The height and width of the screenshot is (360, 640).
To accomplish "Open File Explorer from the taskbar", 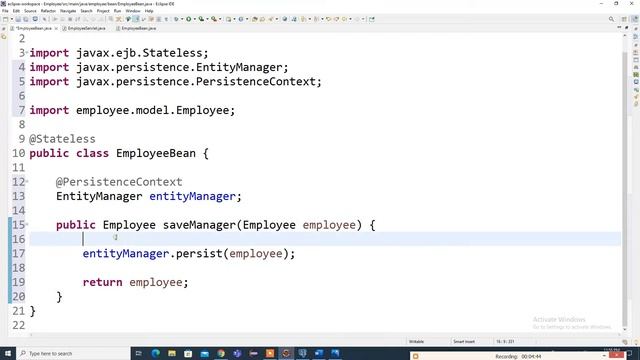I will (x=172, y=353).
